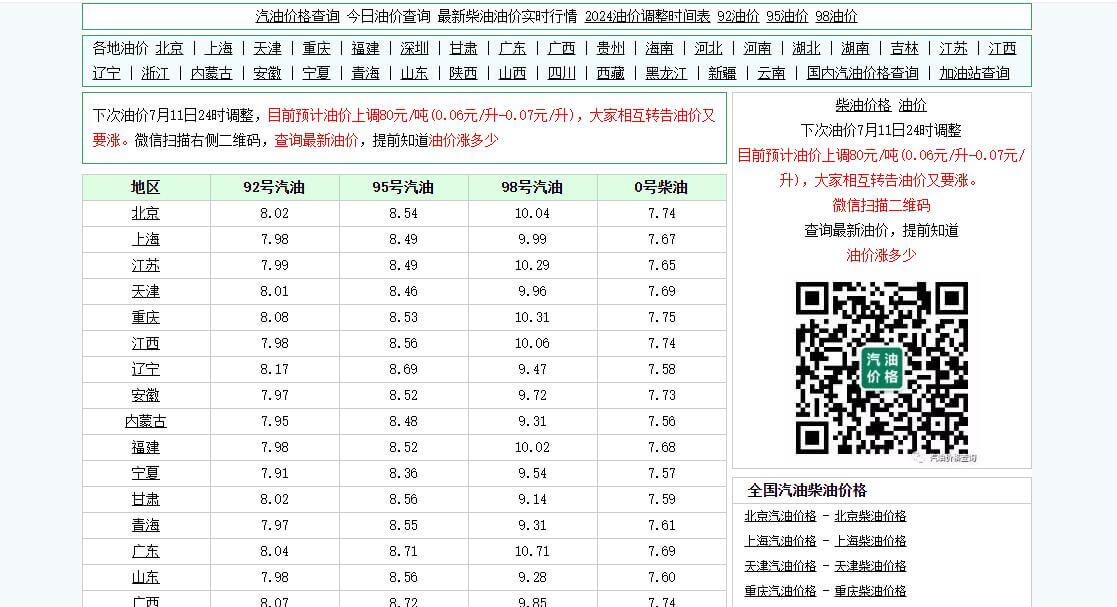This screenshot has width=1117, height=607.
Task: Click the 天津柴油价格 sidebar link
Action: [870, 566]
